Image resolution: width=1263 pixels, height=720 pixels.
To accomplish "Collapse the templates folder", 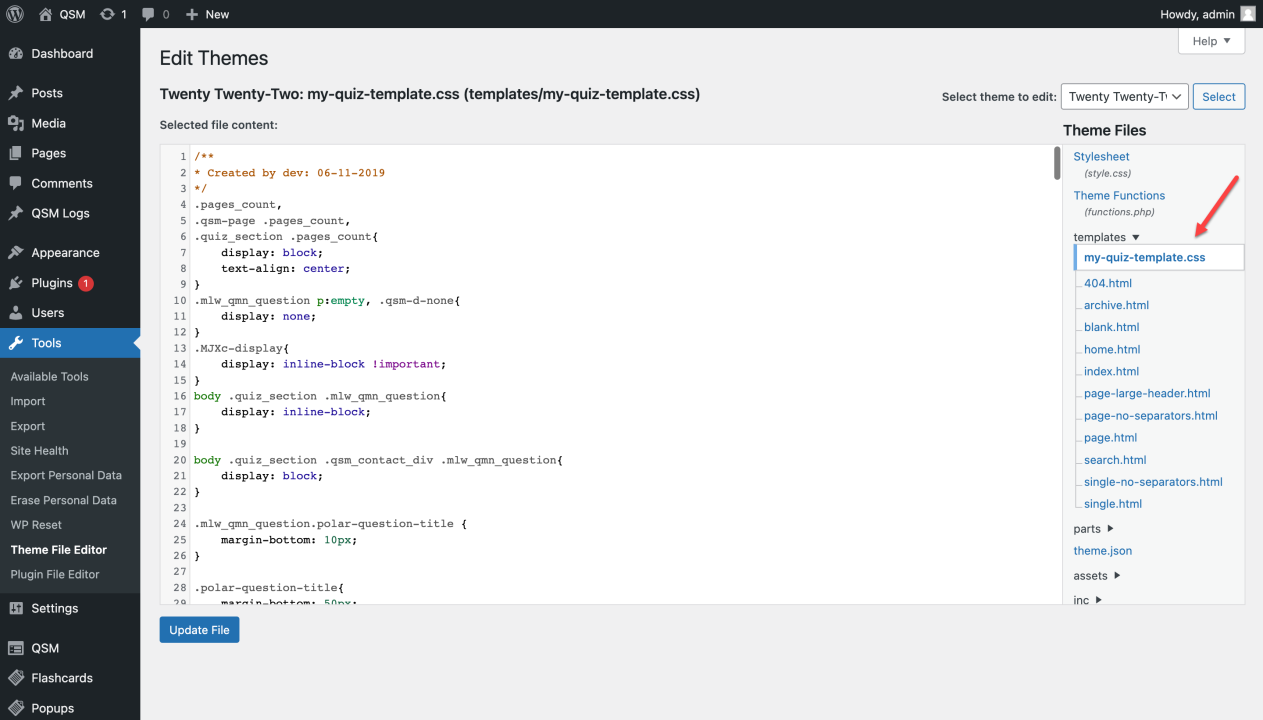I will coord(1104,237).
